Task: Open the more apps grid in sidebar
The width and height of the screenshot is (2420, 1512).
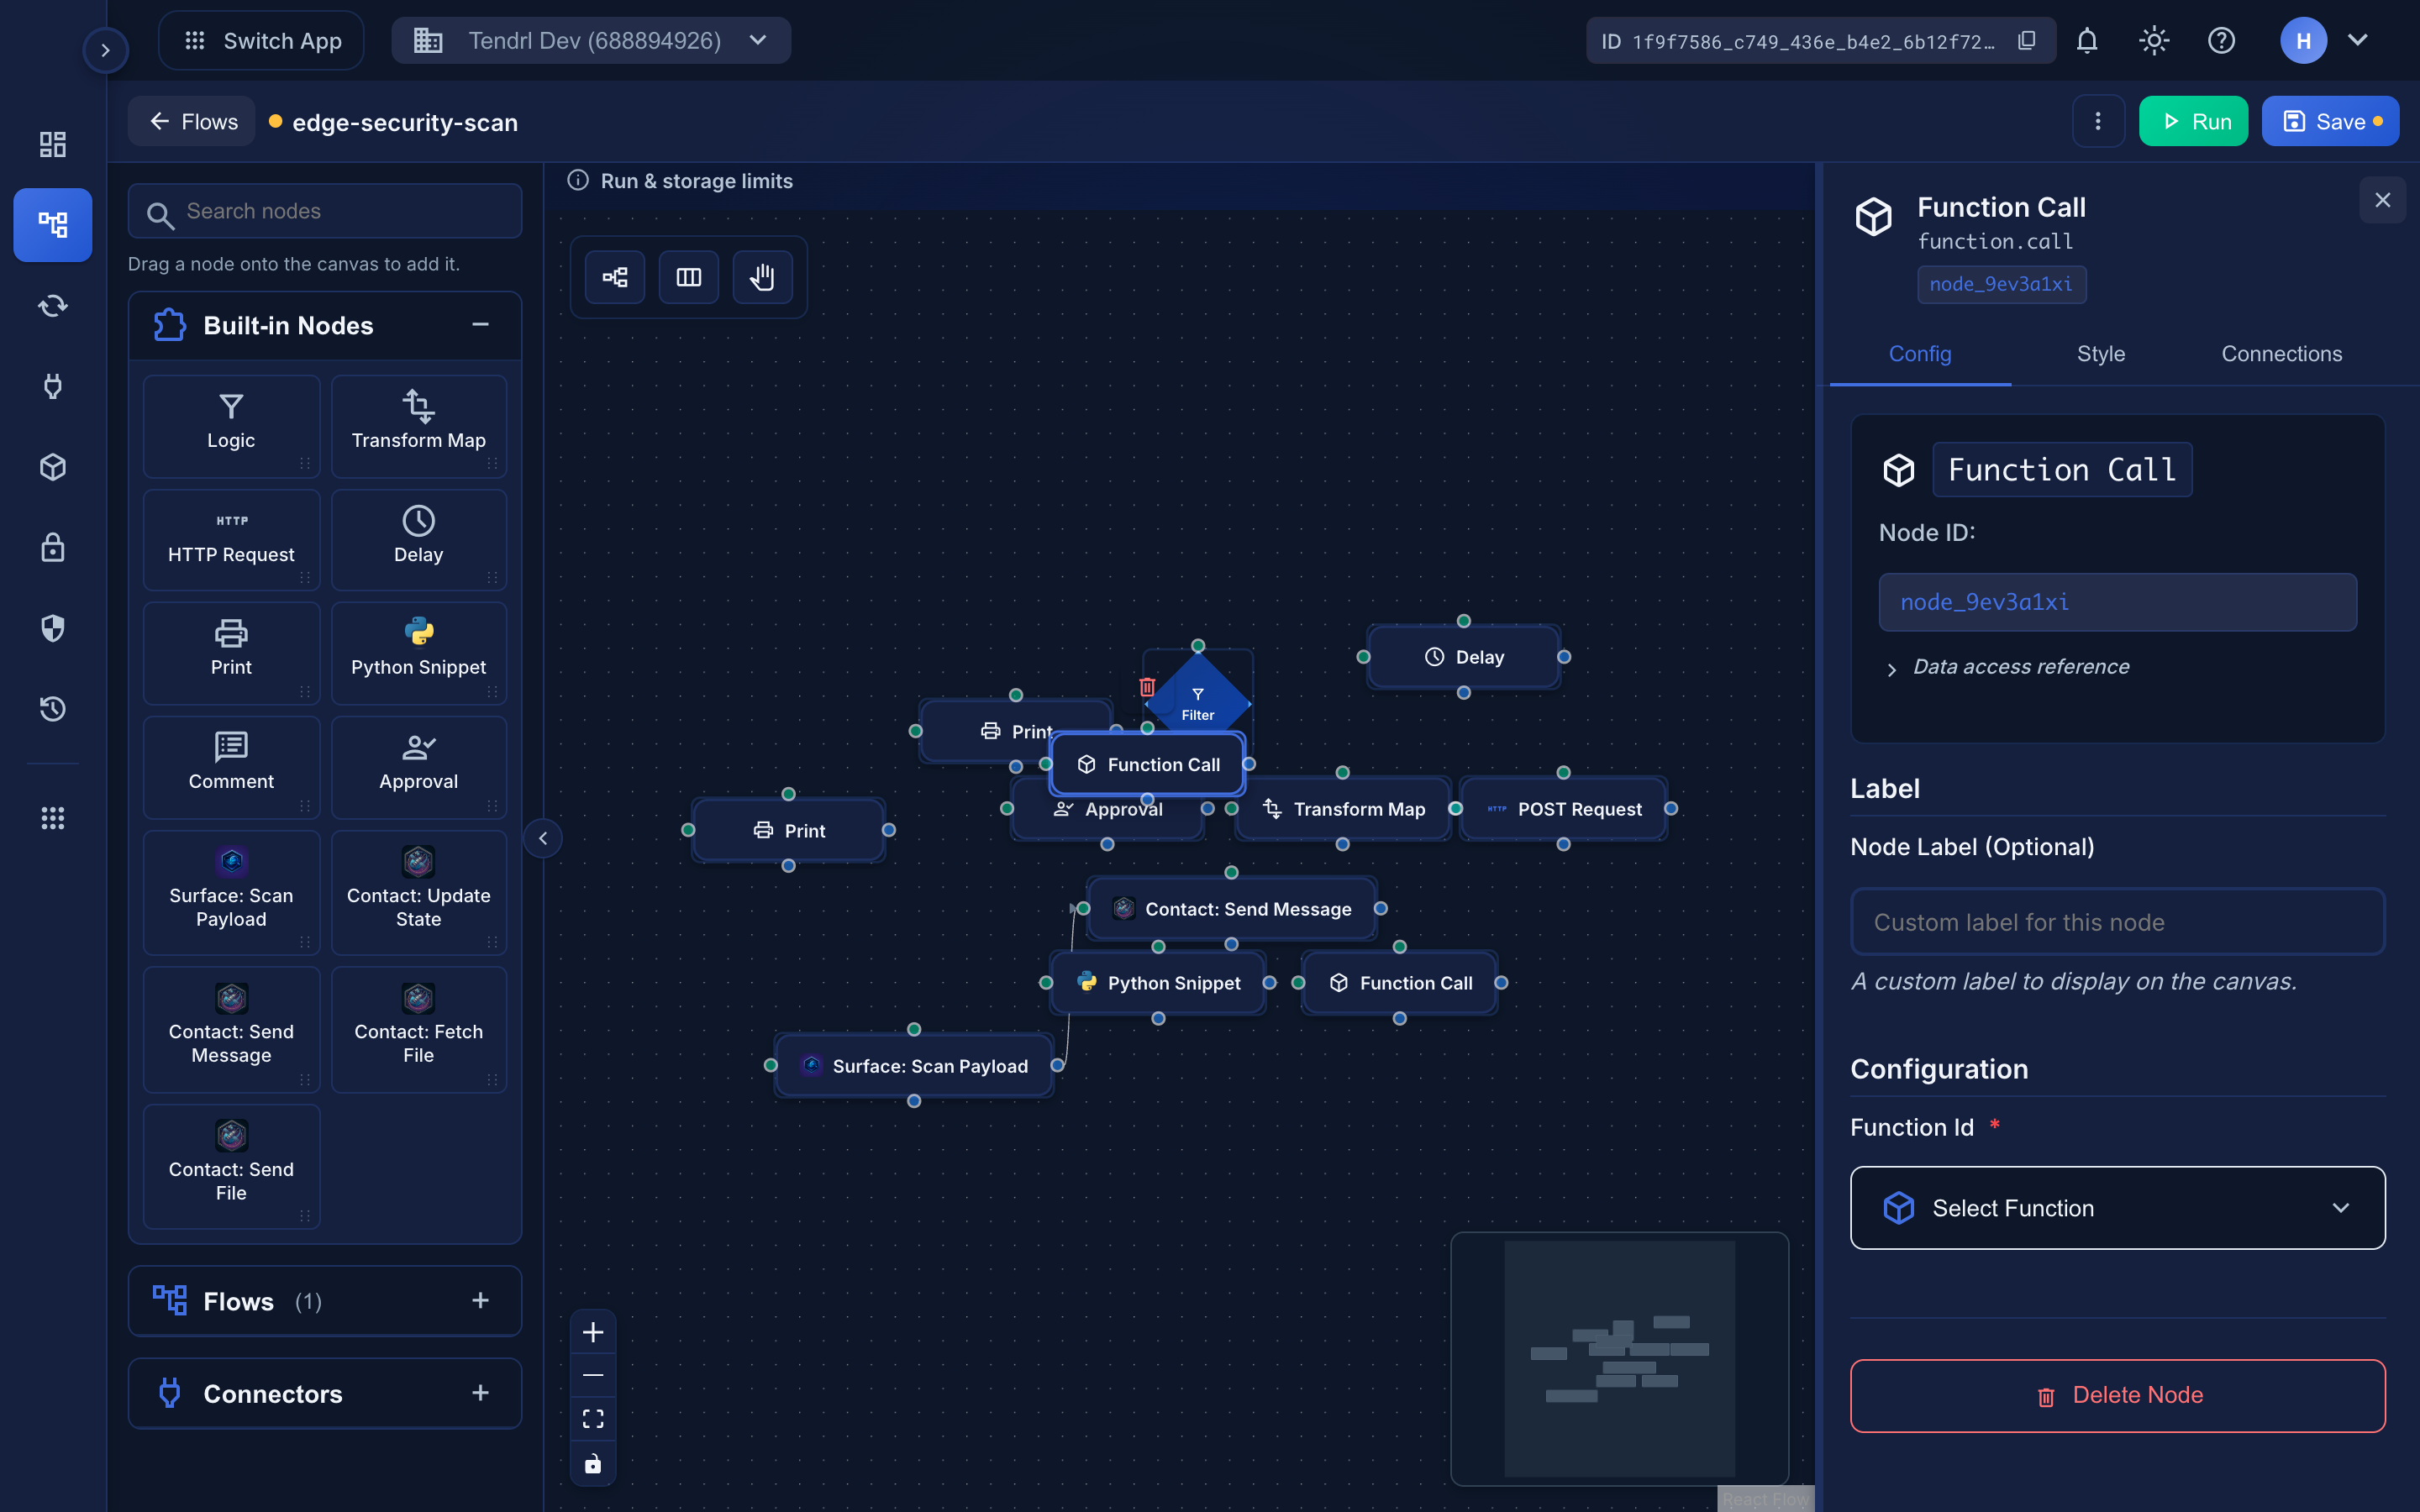Action: pyautogui.click(x=53, y=818)
